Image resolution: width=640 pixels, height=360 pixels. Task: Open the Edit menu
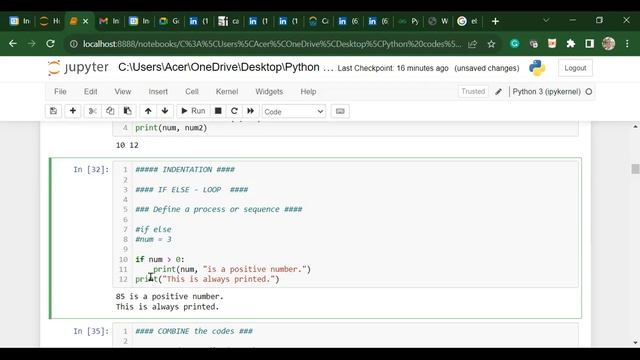(91, 91)
